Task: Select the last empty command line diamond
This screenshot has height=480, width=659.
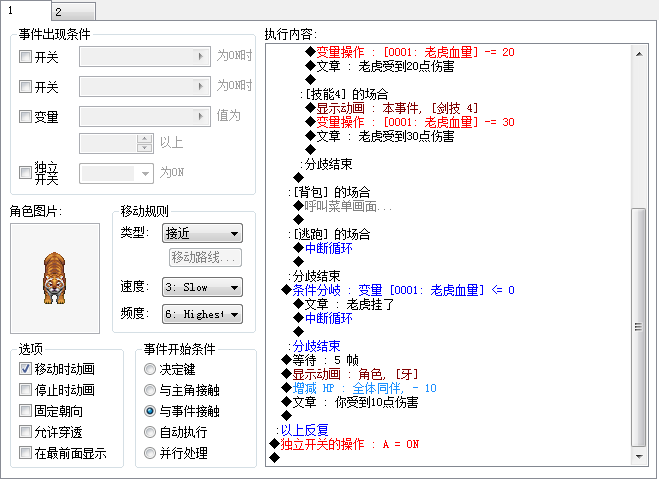Action: 274,458
